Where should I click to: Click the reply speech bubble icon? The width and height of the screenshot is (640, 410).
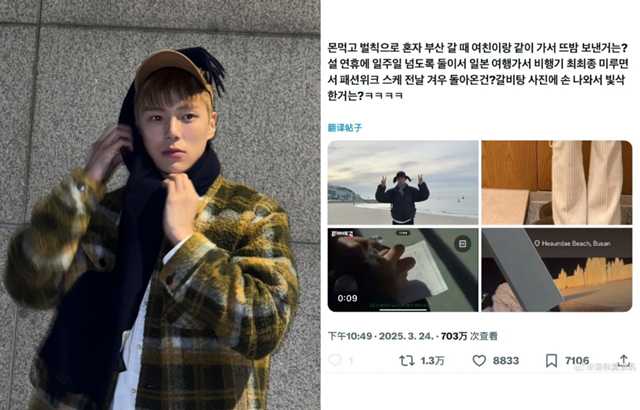[335, 360]
